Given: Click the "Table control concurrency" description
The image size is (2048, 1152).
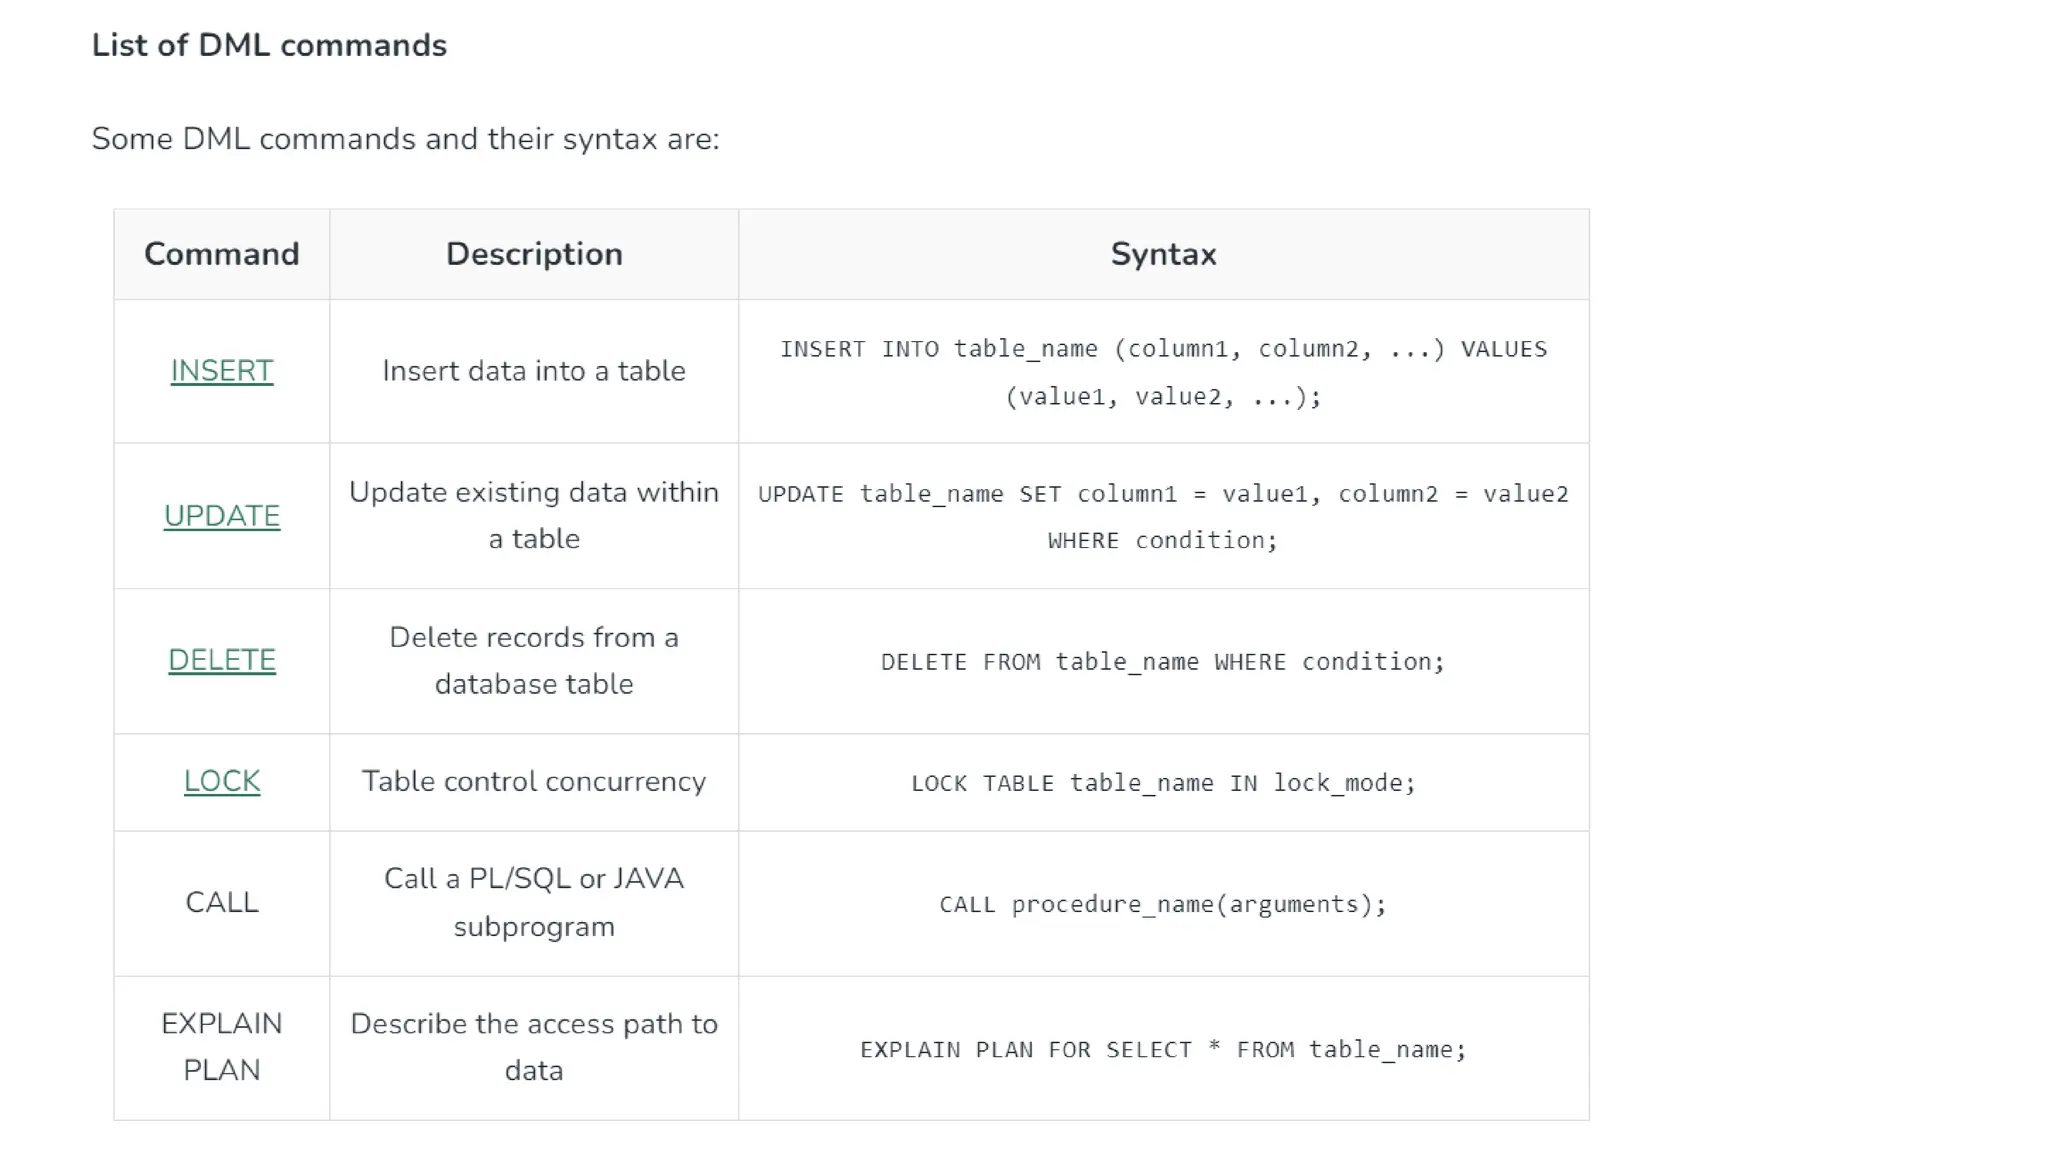Looking at the screenshot, I should pyautogui.click(x=534, y=781).
